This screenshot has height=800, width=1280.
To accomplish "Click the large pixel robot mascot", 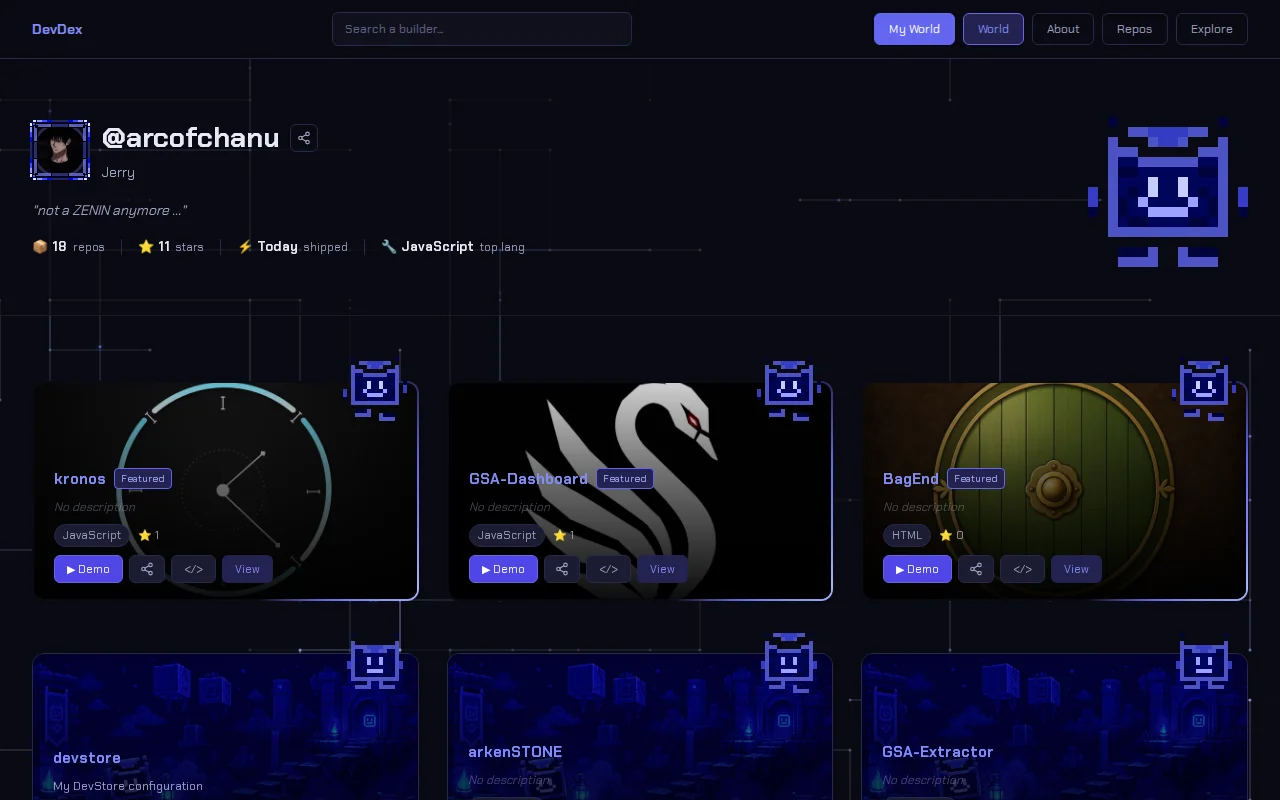I will tap(1168, 192).
